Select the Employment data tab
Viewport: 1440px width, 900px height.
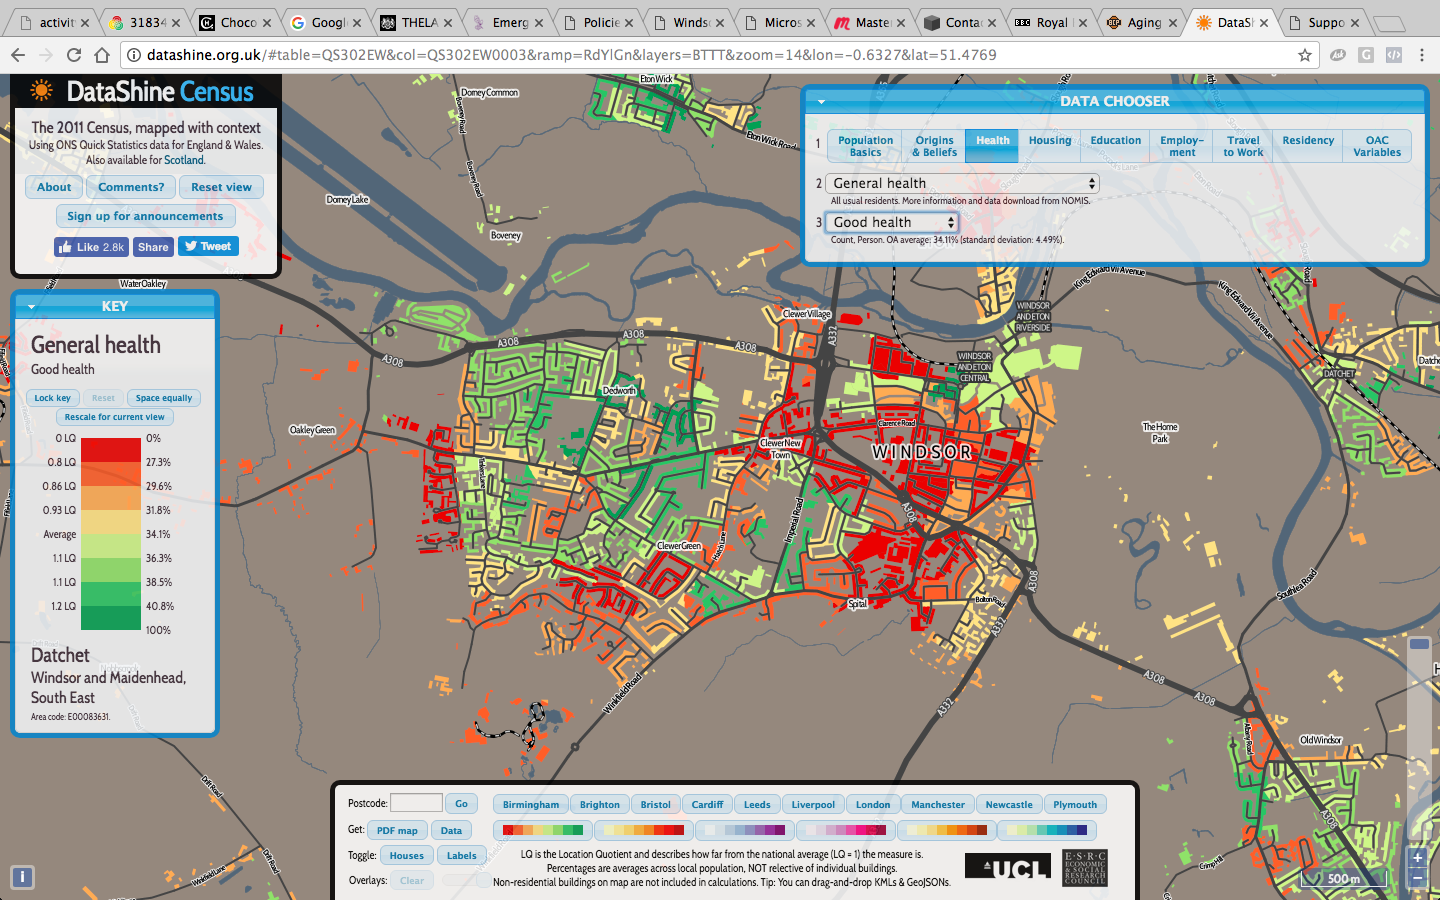pos(1182,146)
